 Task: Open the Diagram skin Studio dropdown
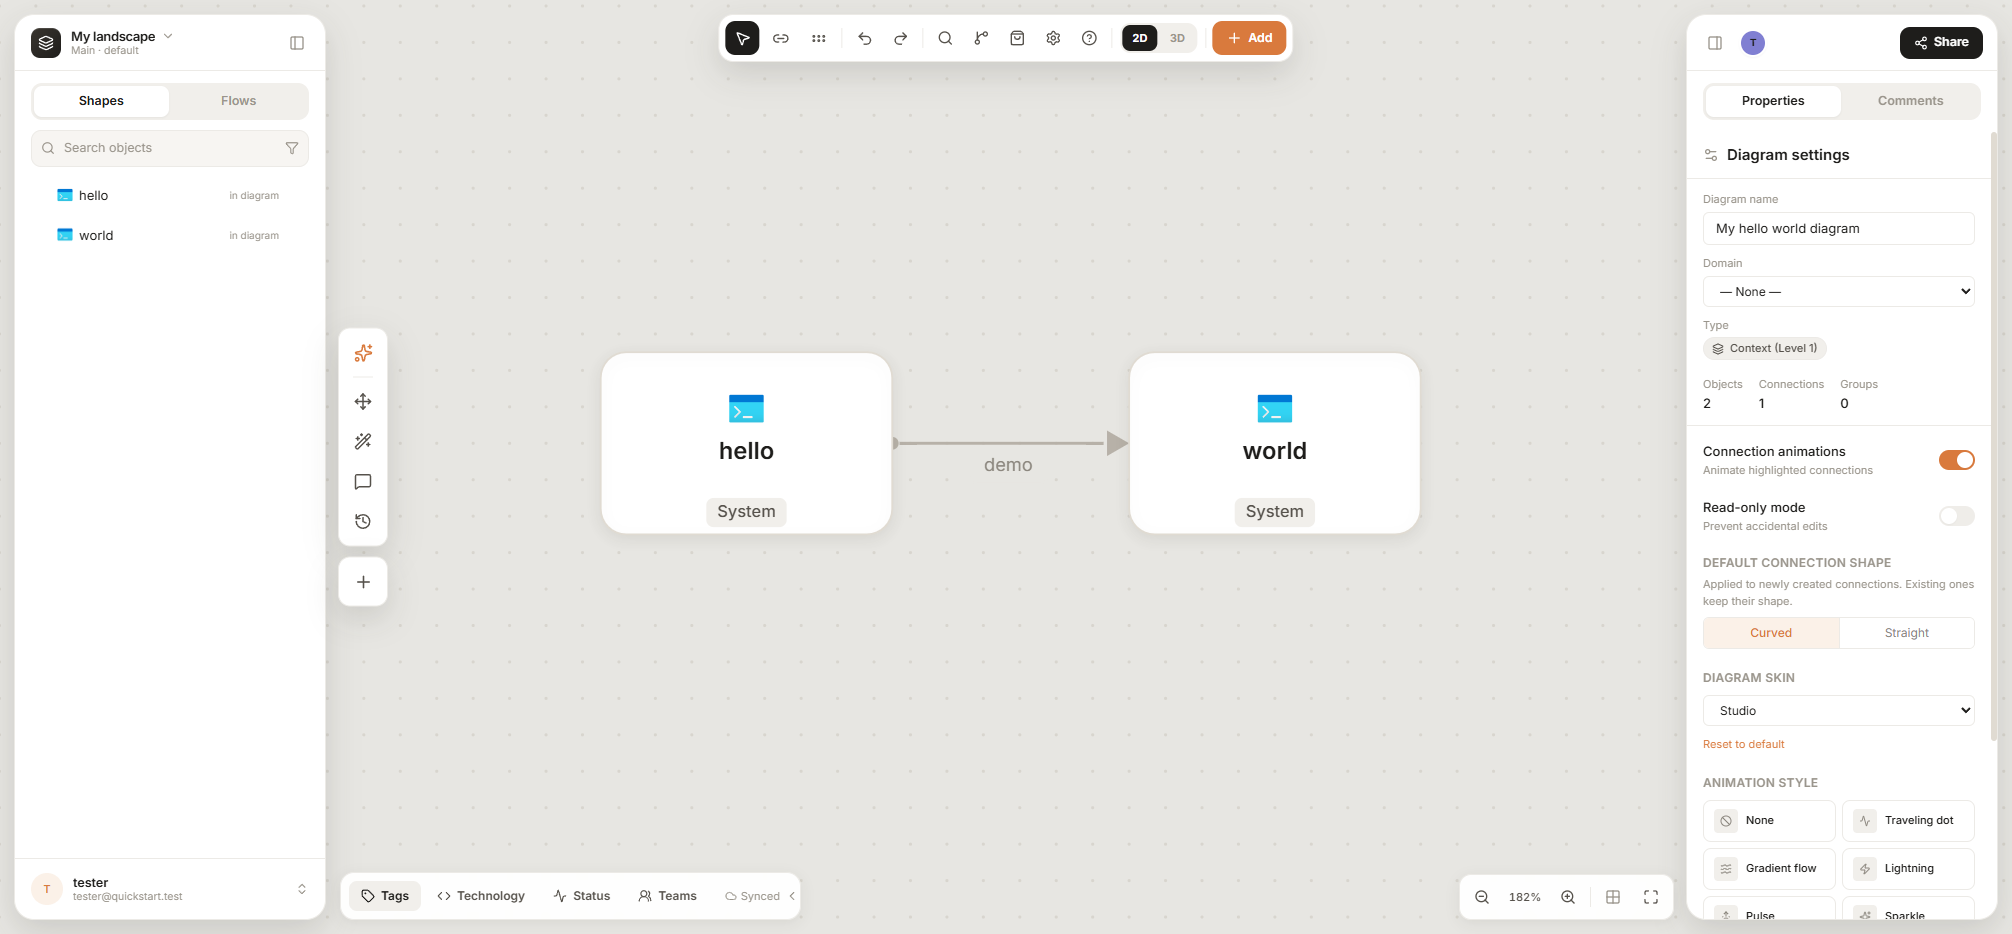point(1838,710)
